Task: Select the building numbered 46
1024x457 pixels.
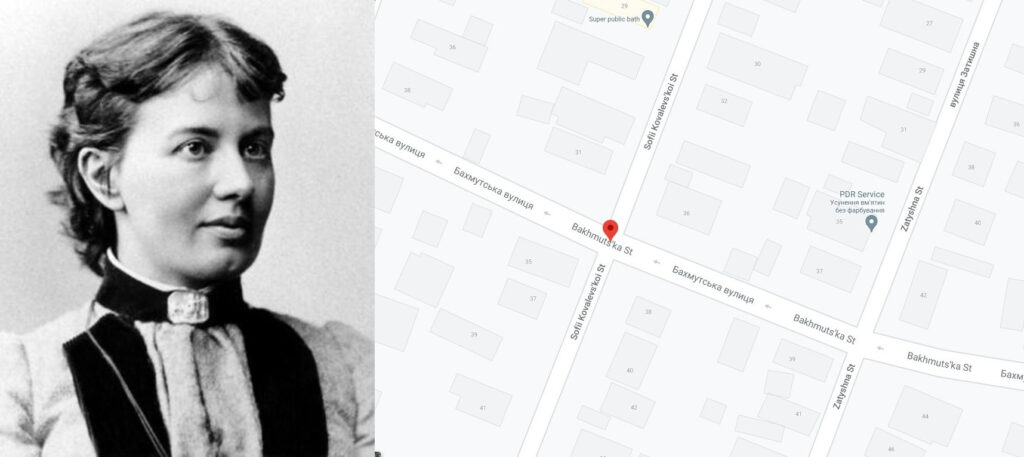Action: (891, 448)
